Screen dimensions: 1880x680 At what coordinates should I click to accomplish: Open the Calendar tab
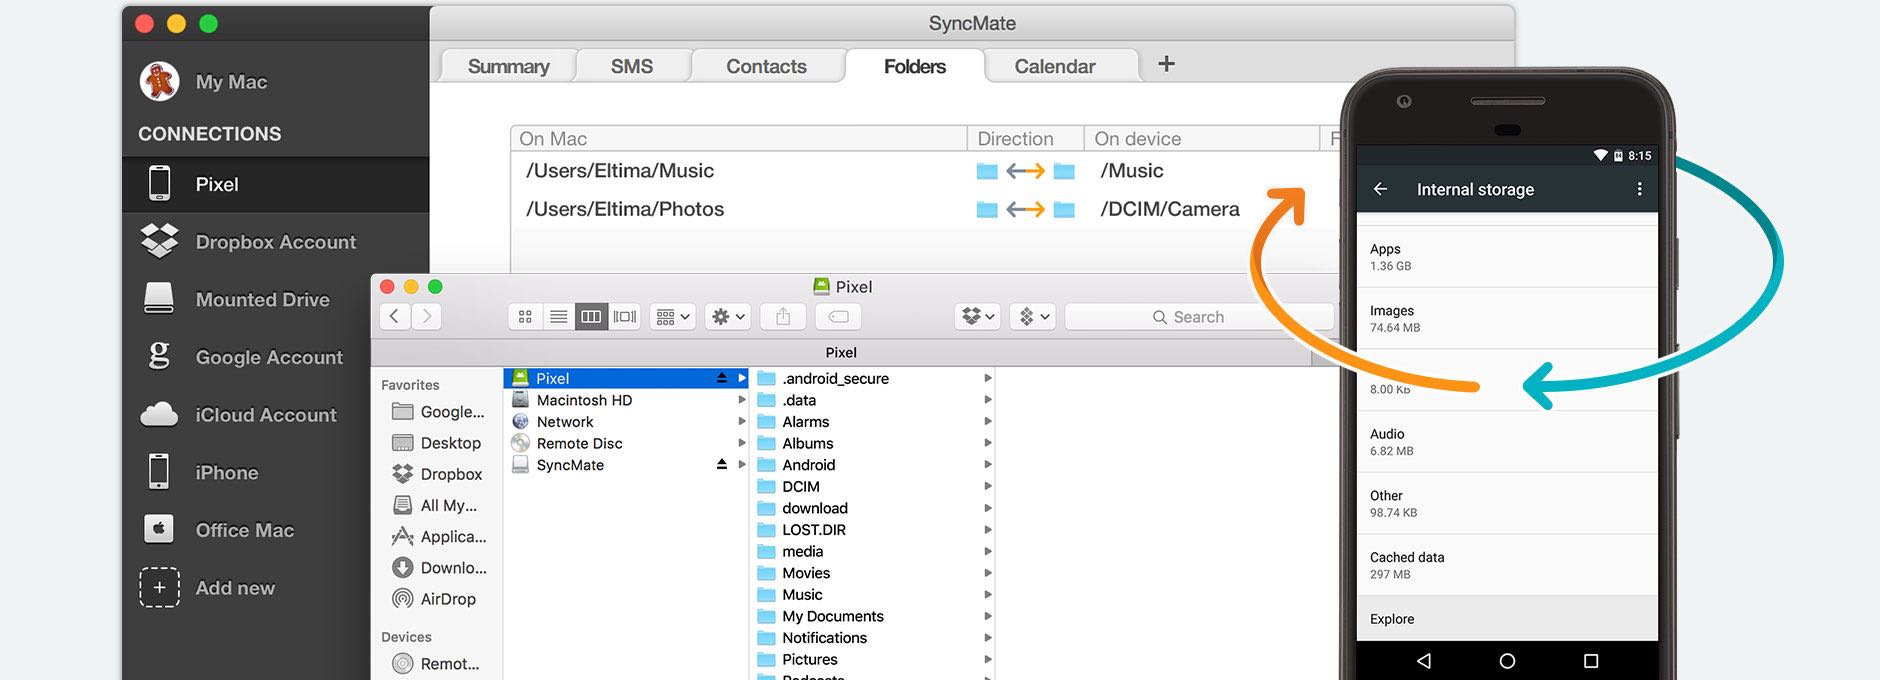tap(1054, 66)
